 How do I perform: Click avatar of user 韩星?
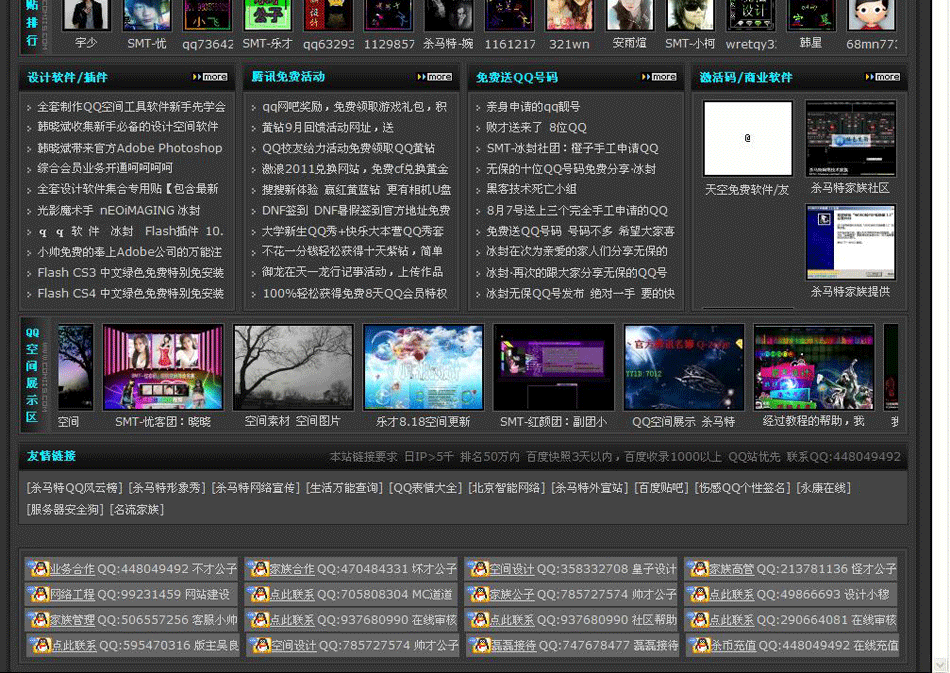[x=811, y=15]
